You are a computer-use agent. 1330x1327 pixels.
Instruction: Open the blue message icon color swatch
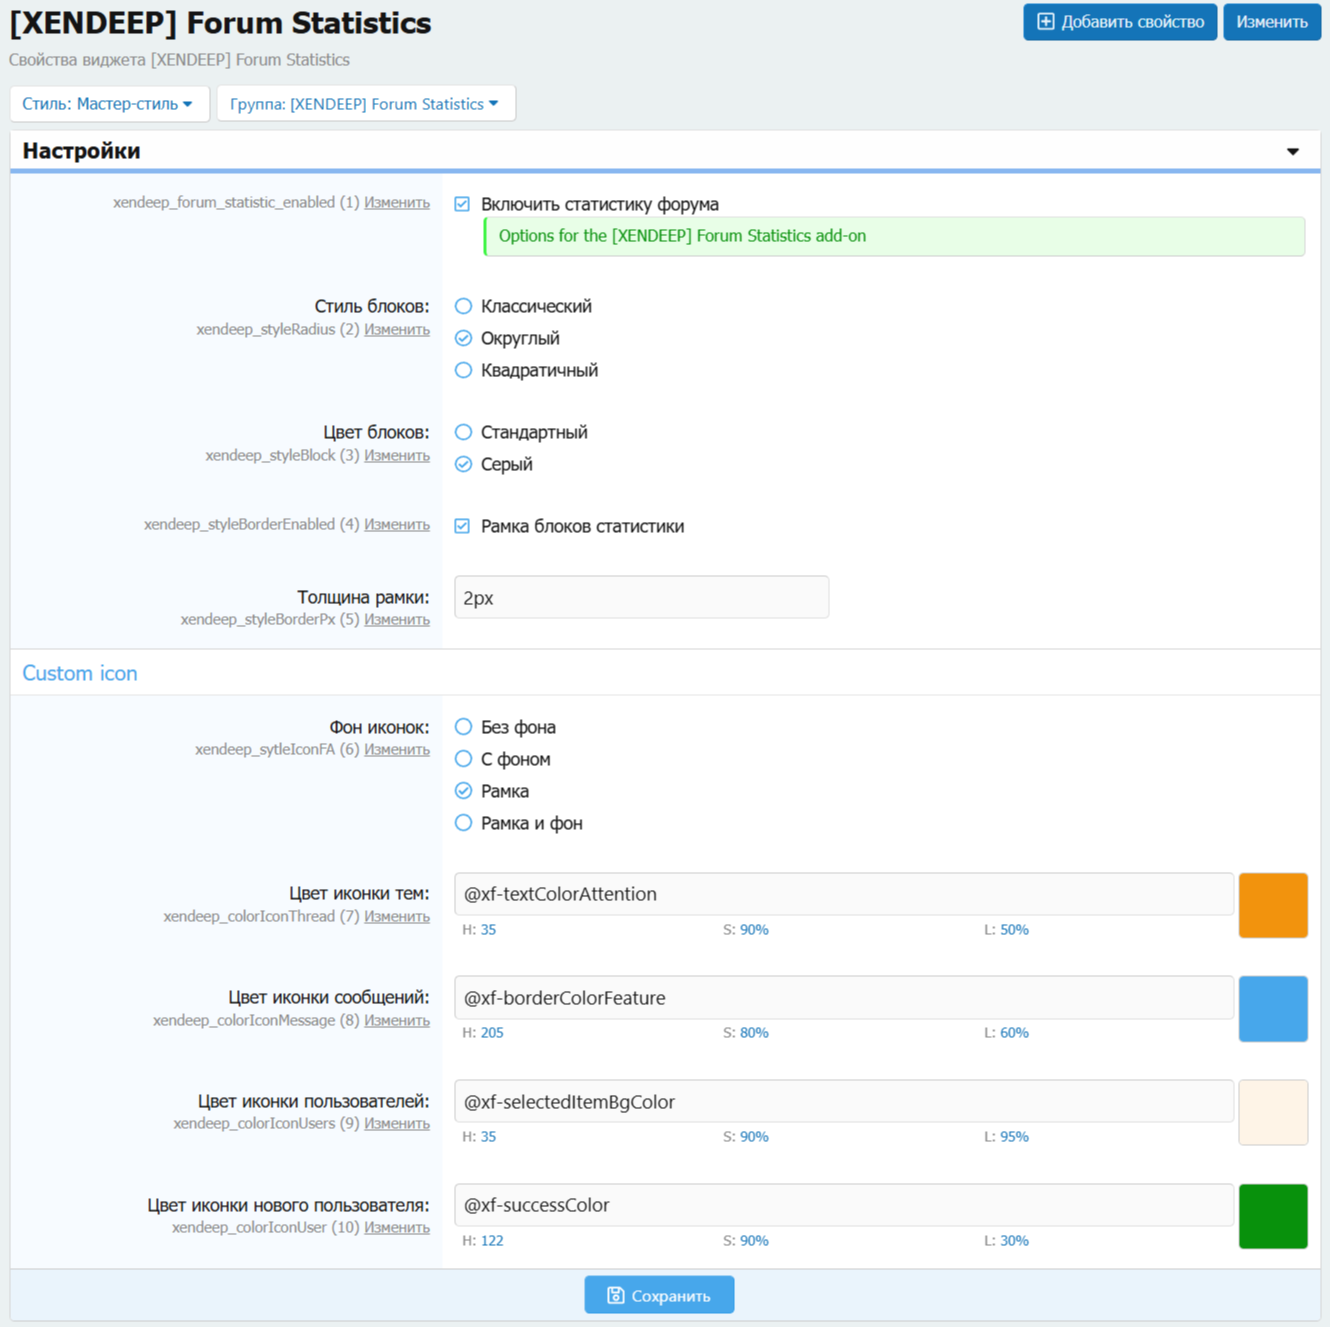1272,1009
